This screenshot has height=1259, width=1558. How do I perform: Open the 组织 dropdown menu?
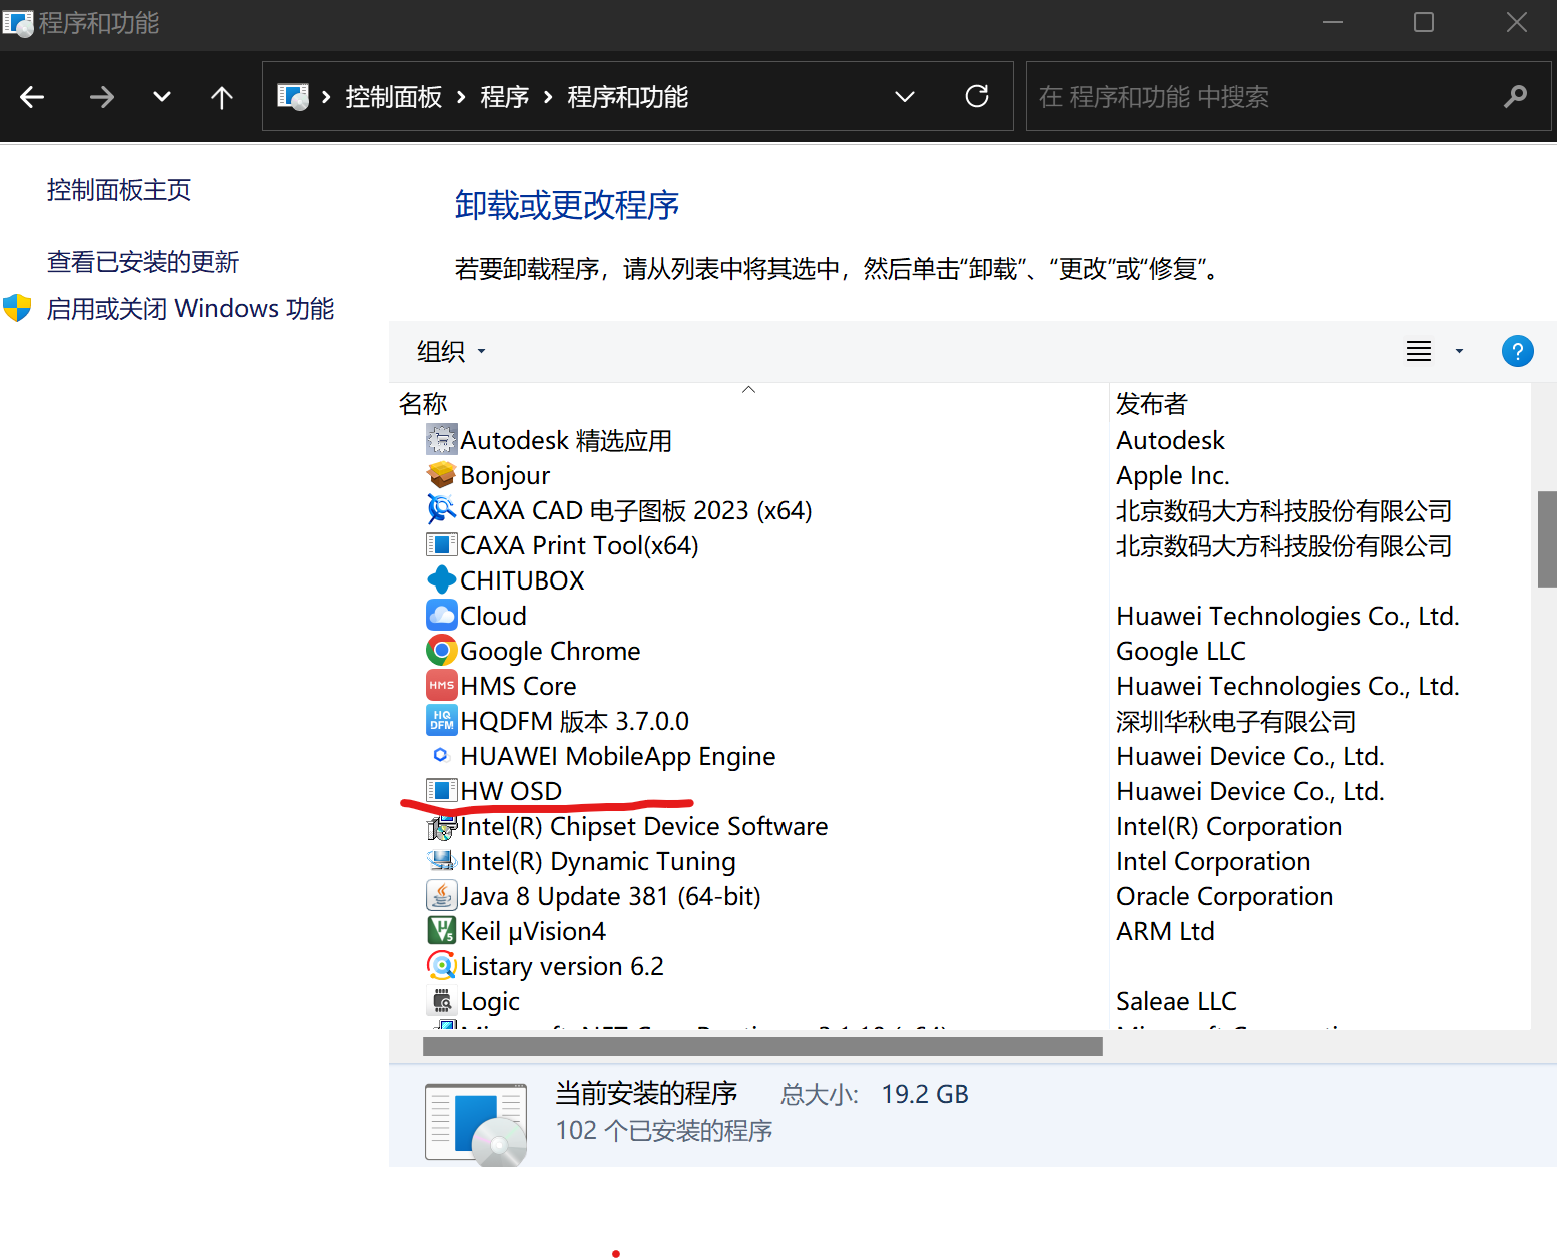point(451,351)
